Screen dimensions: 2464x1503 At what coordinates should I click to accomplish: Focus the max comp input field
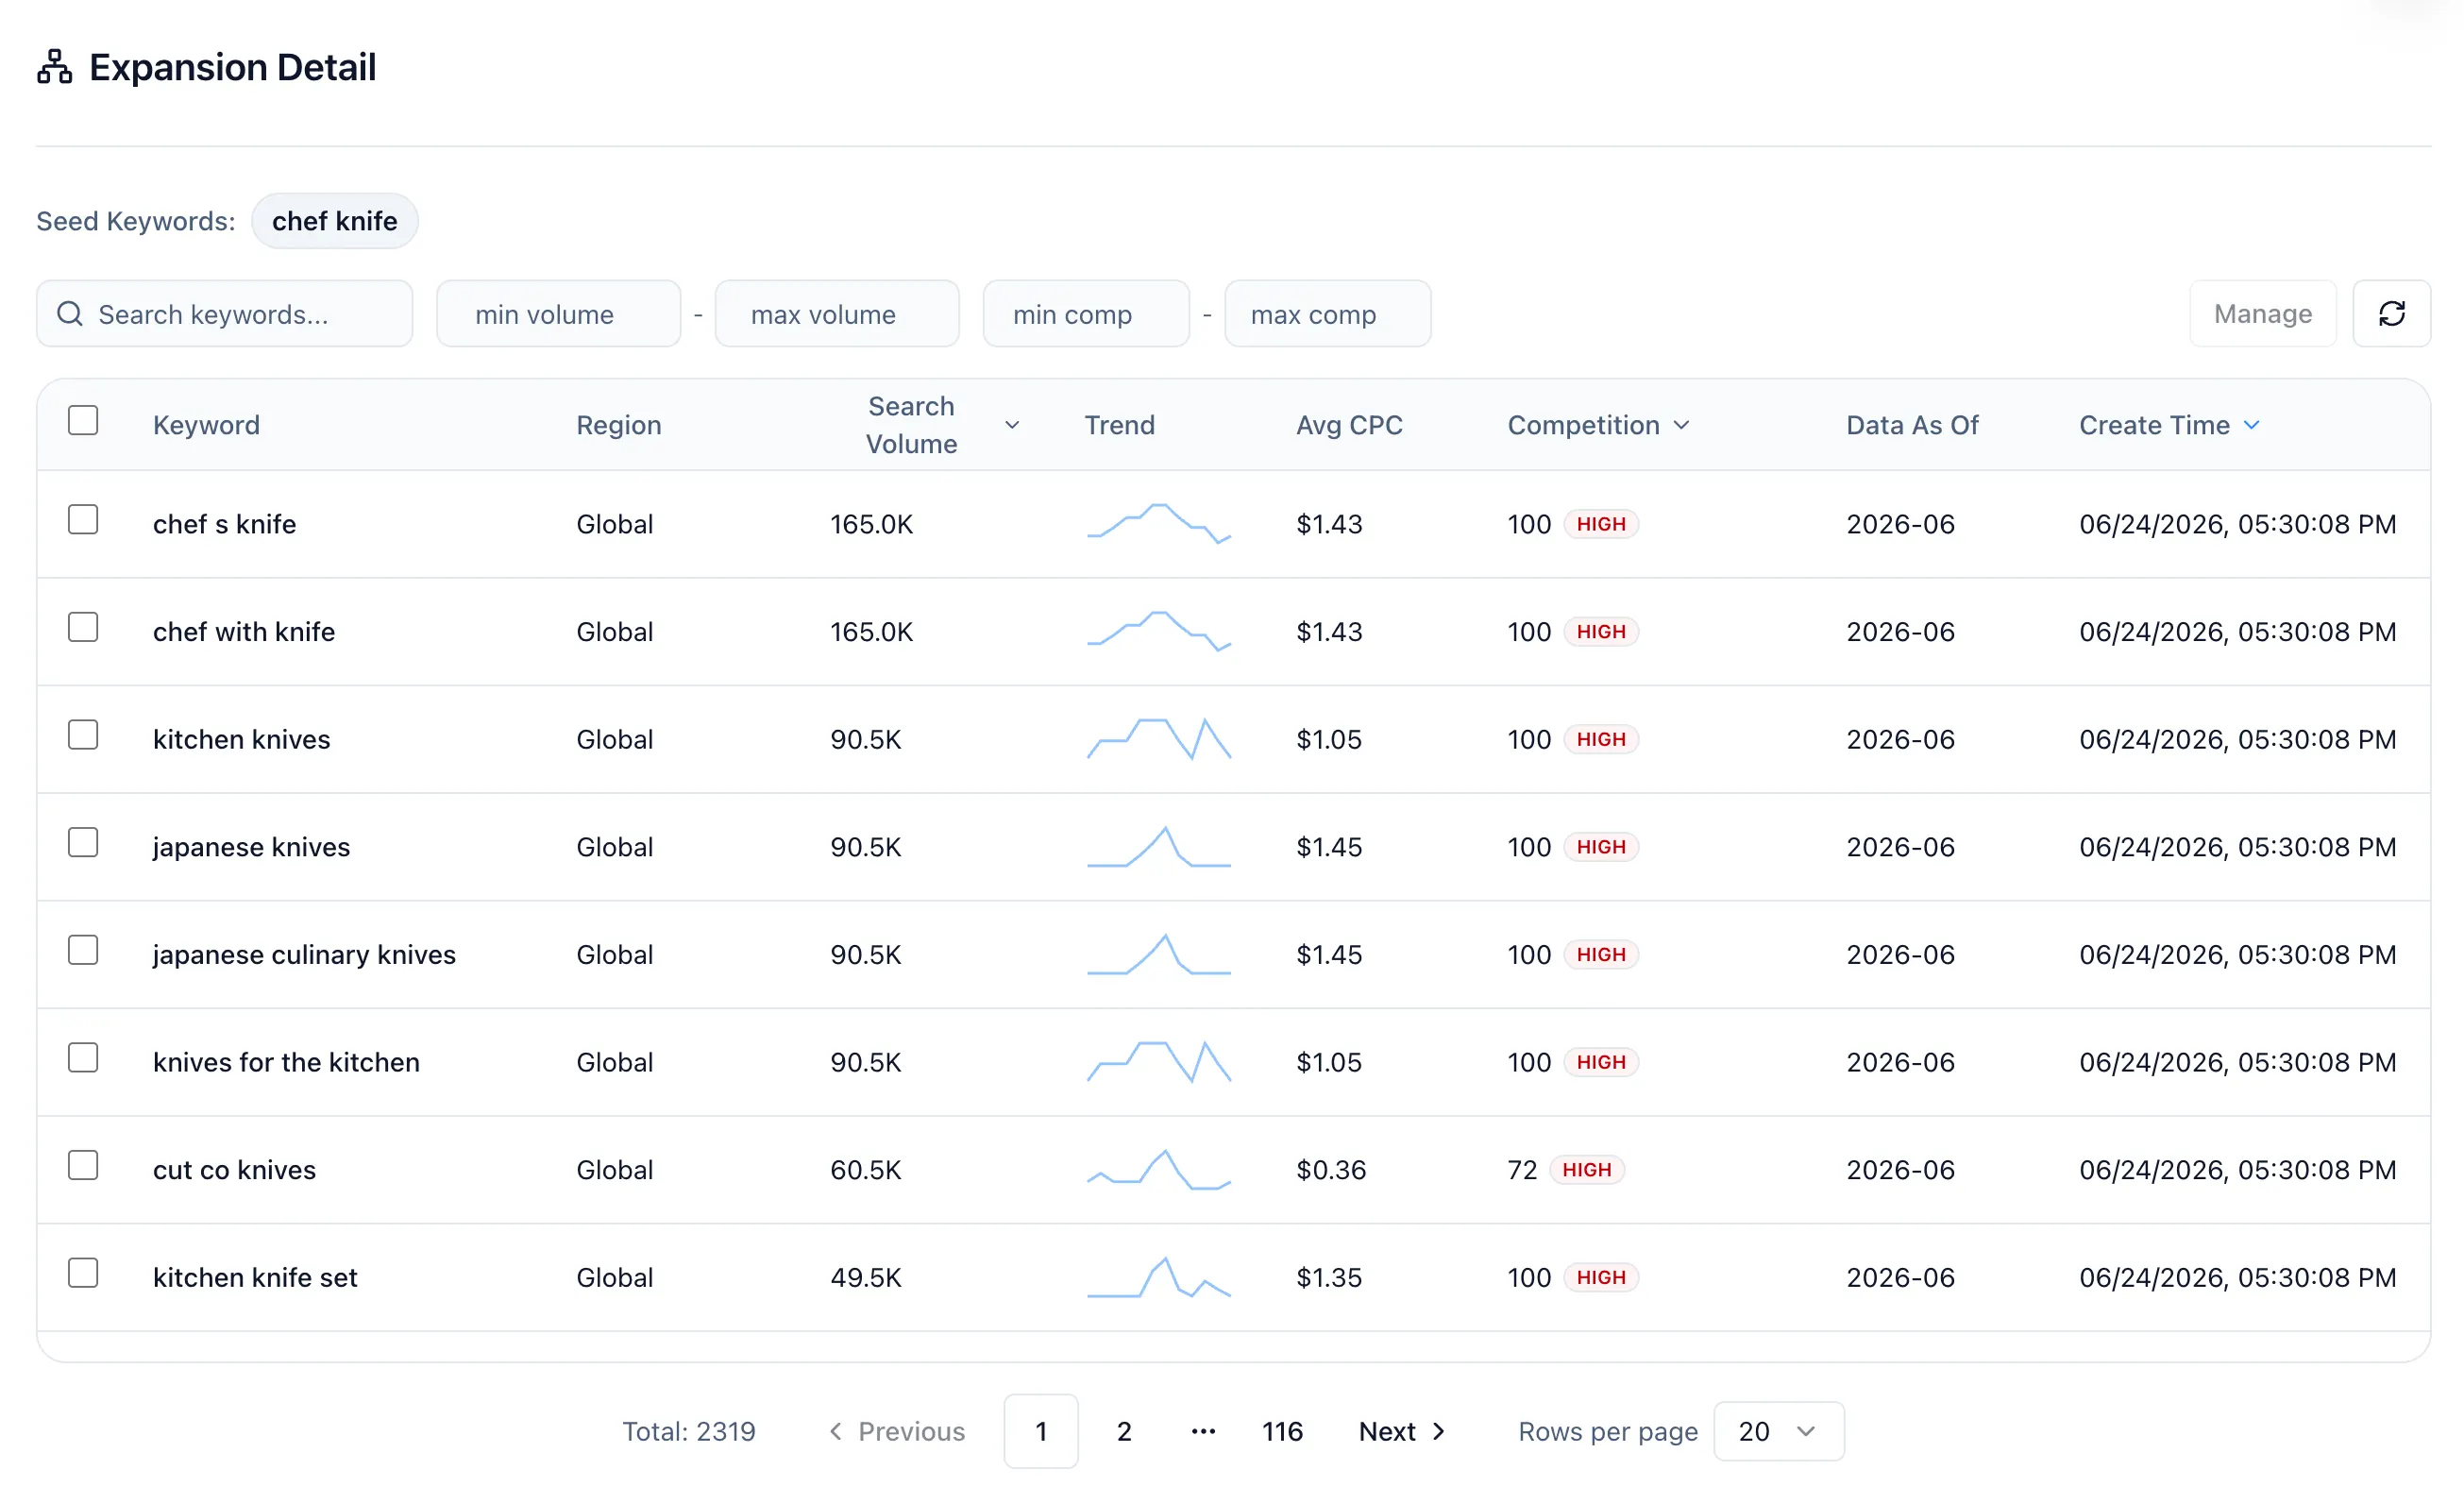pyautogui.click(x=1327, y=314)
